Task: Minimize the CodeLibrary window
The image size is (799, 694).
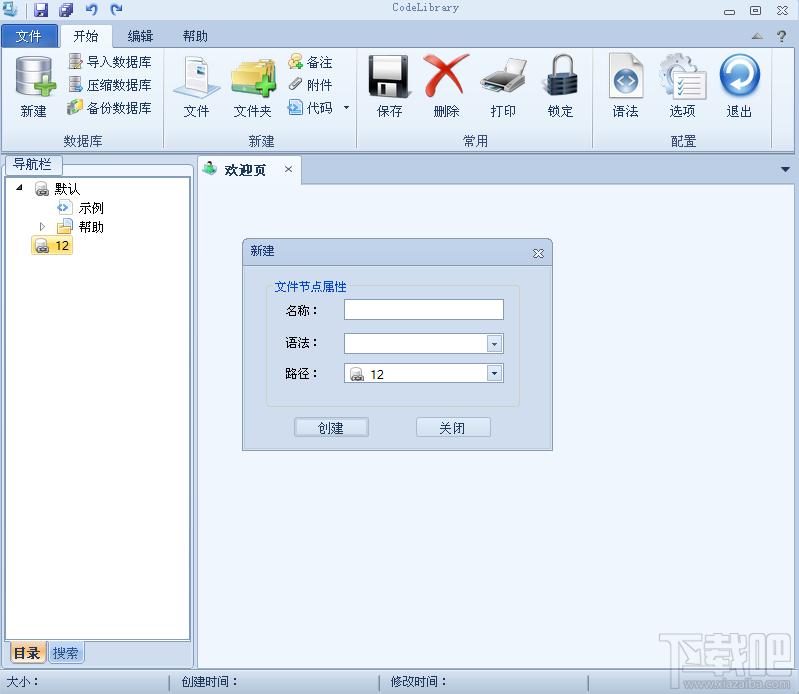Action: click(x=730, y=11)
